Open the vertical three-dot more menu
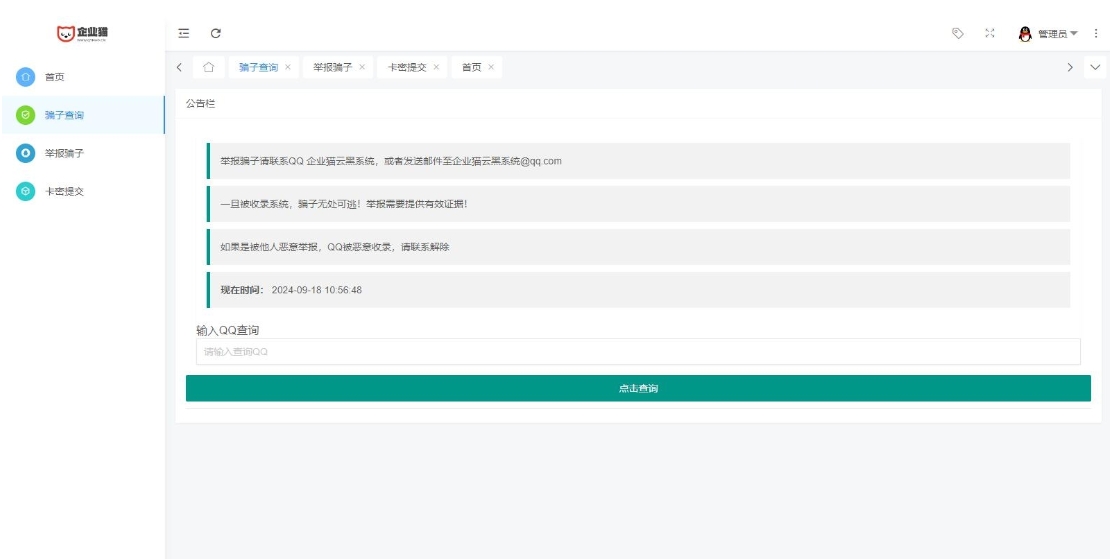This screenshot has width=1110, height=559. pyautogui.click(x=1096, y=34)
